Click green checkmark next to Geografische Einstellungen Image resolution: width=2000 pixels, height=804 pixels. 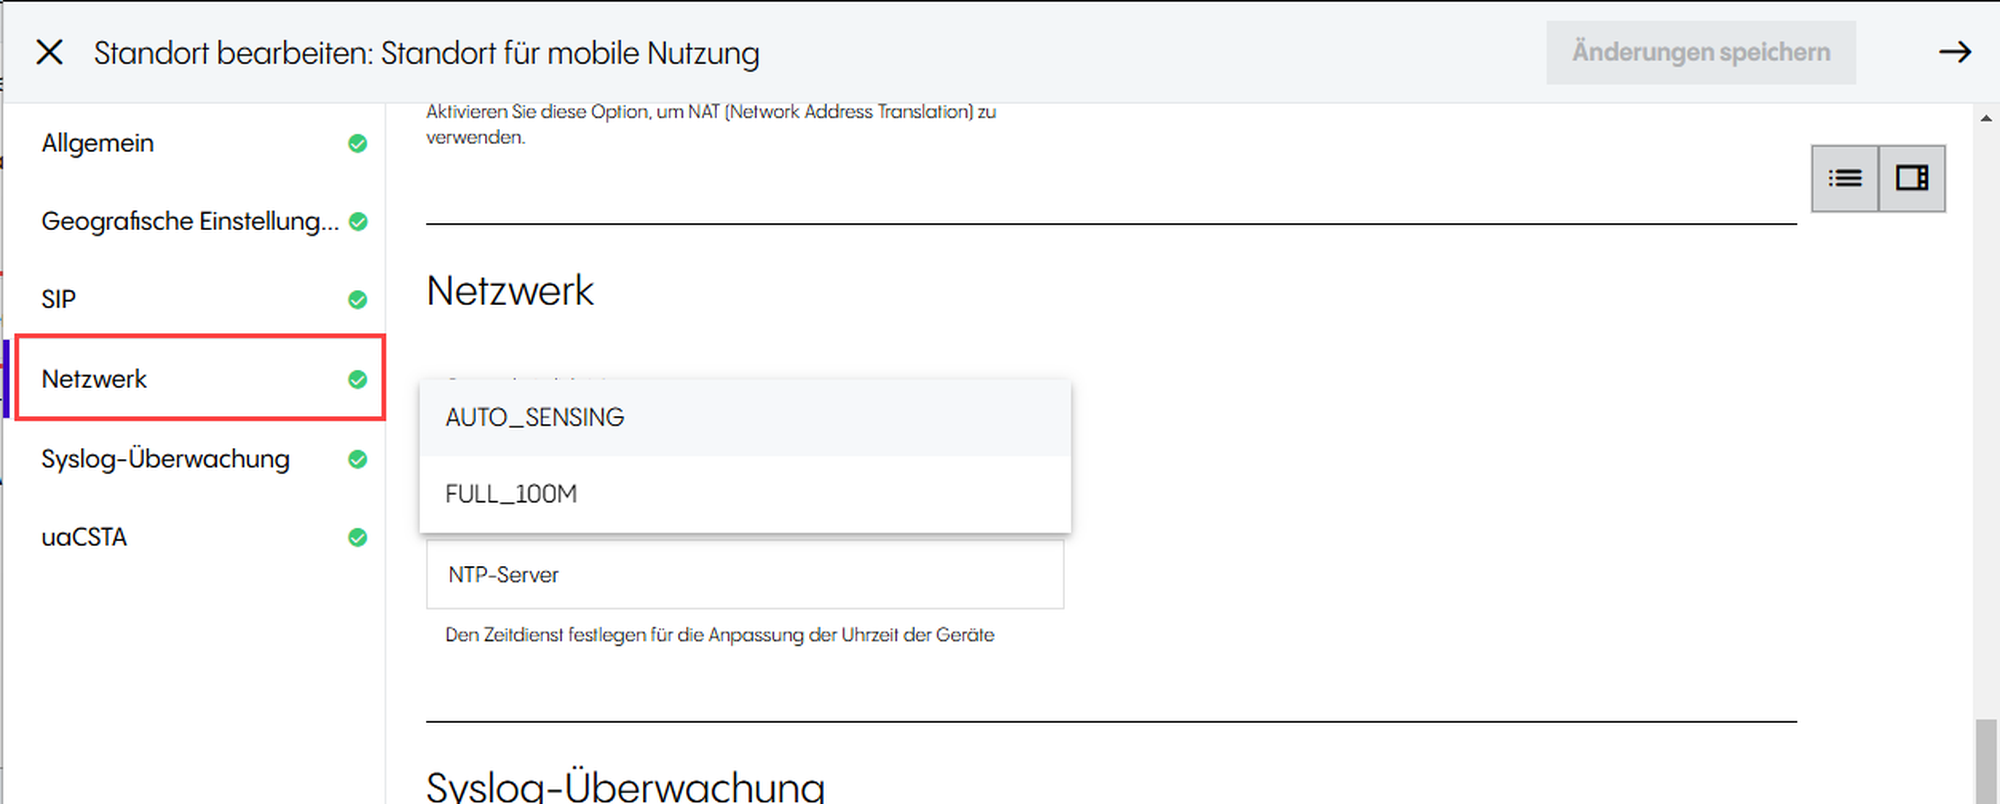(357, 222)
